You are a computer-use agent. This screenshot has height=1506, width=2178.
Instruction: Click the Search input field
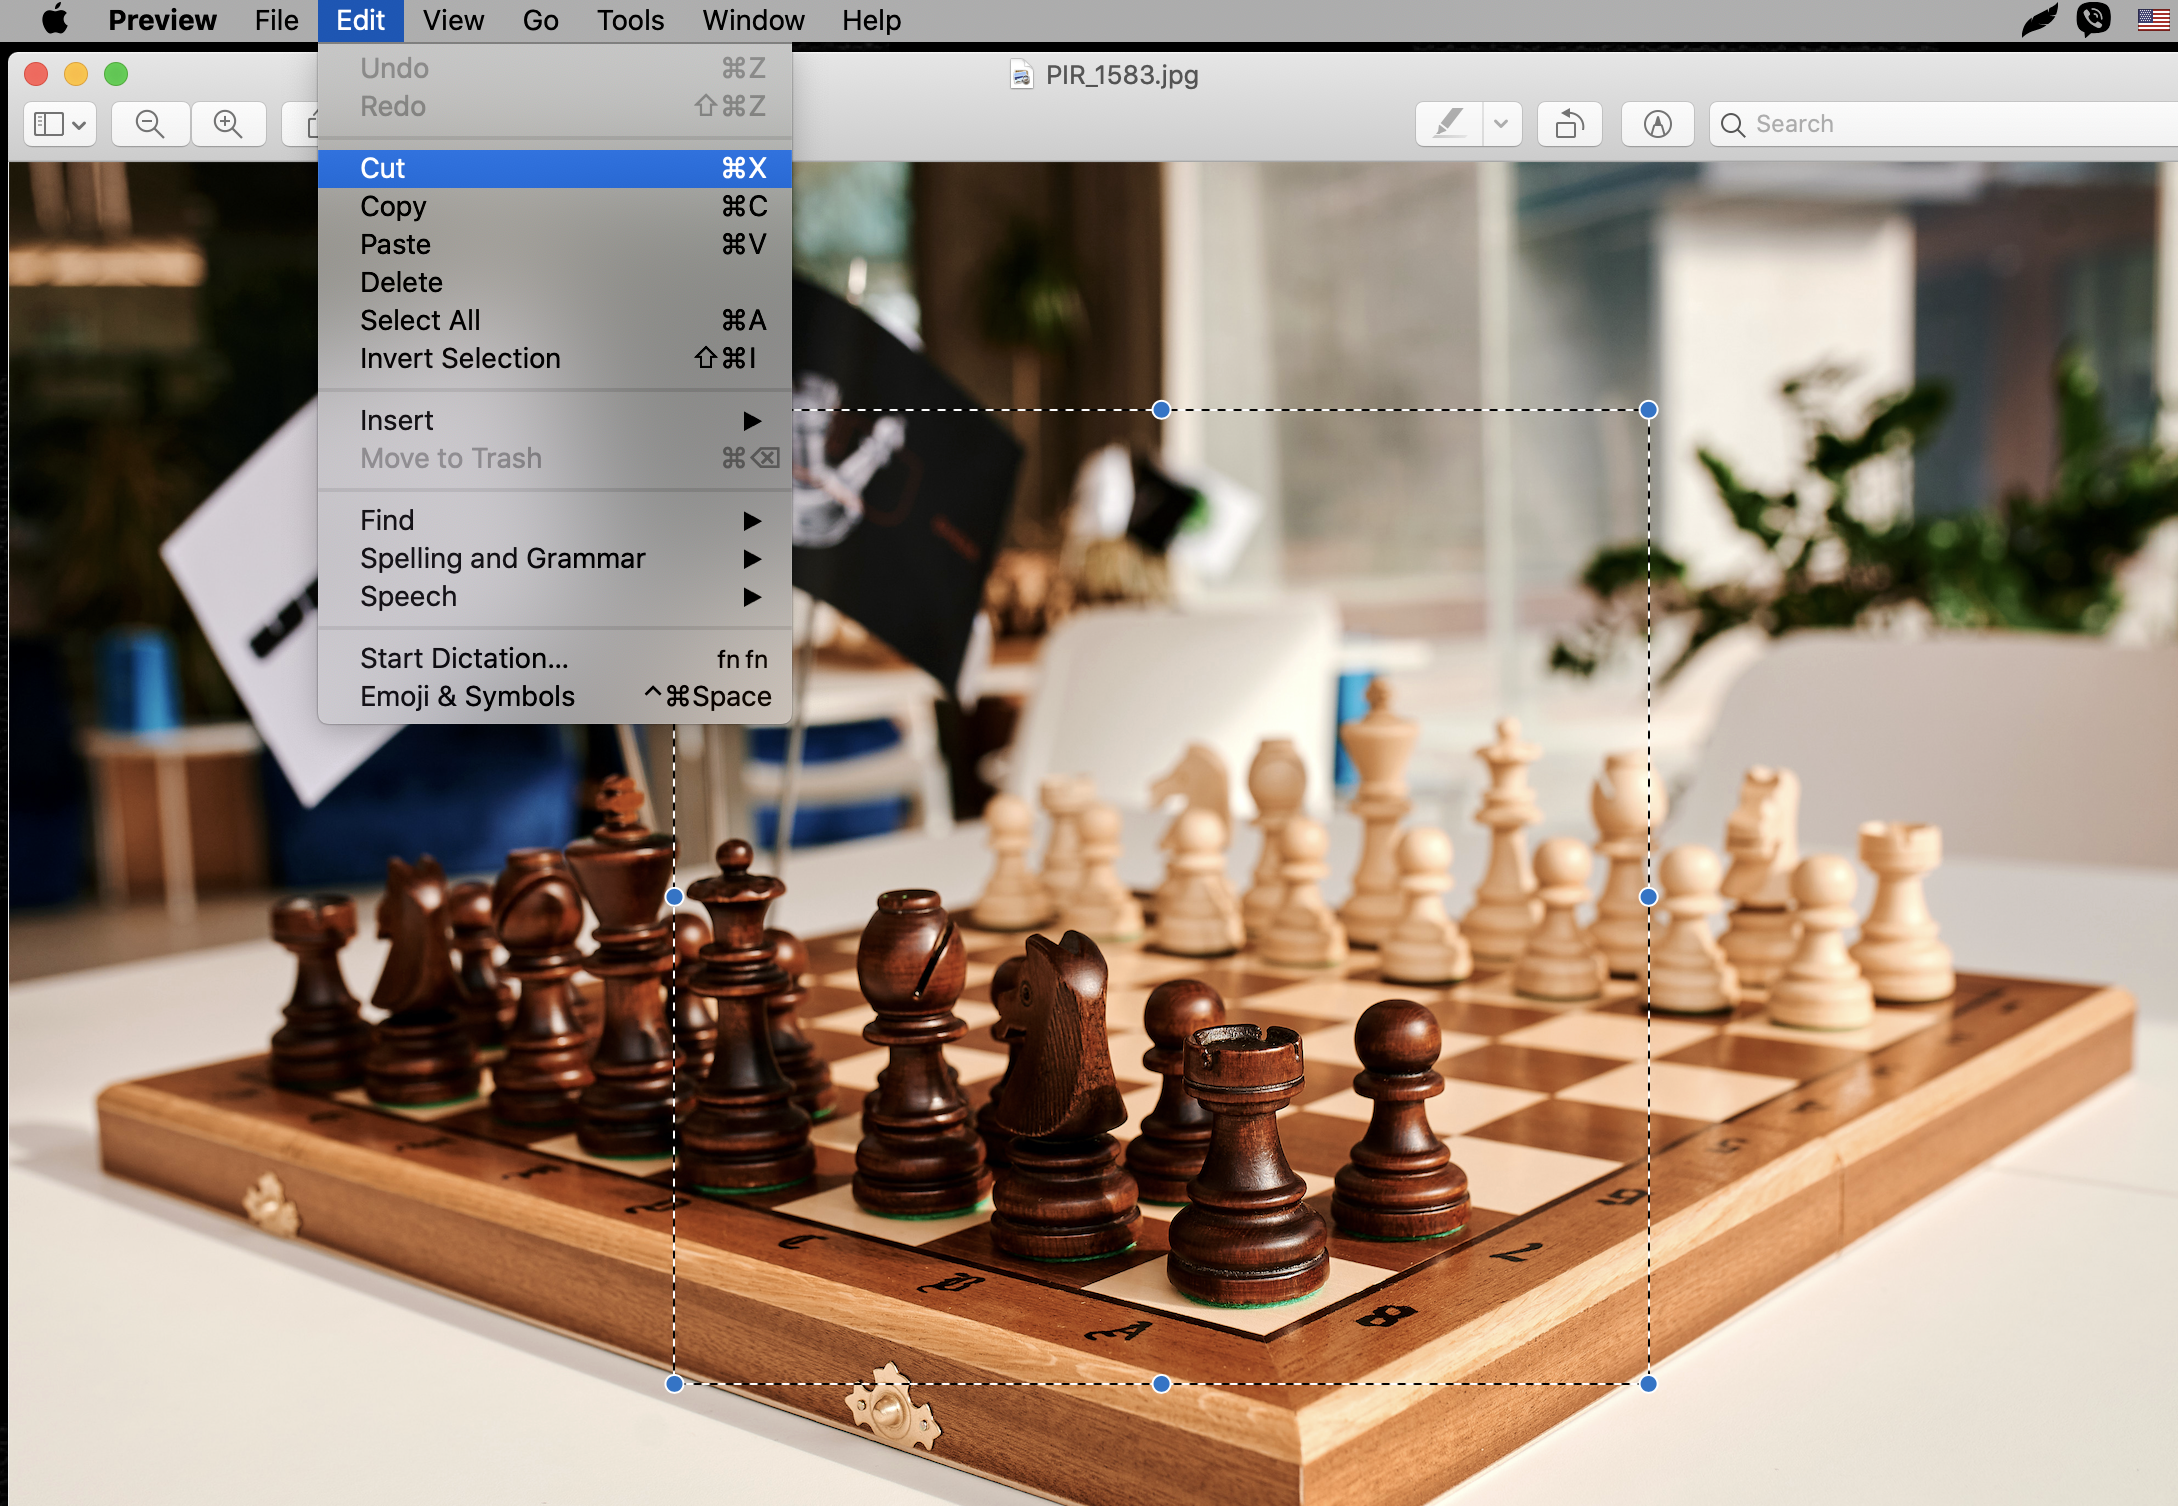[1945, 124]
